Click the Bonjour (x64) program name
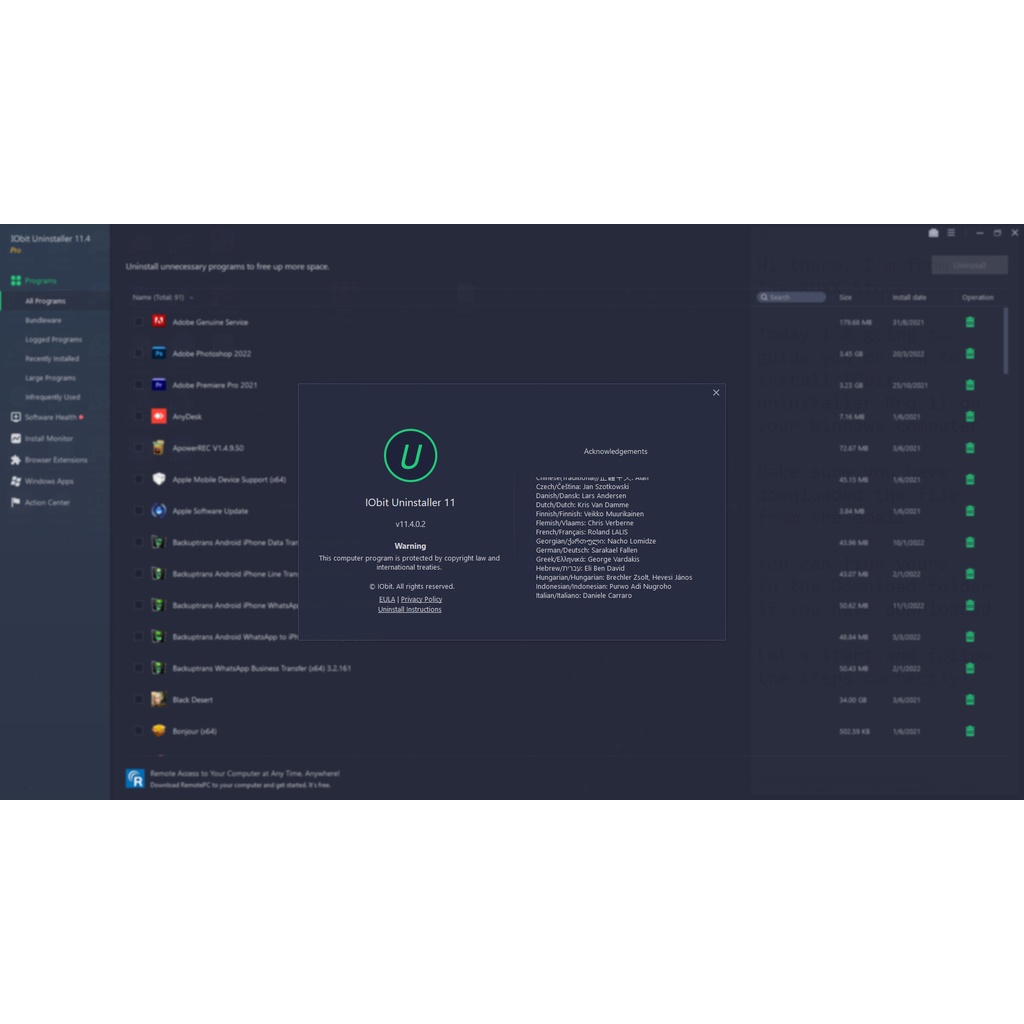 point(194,731)
